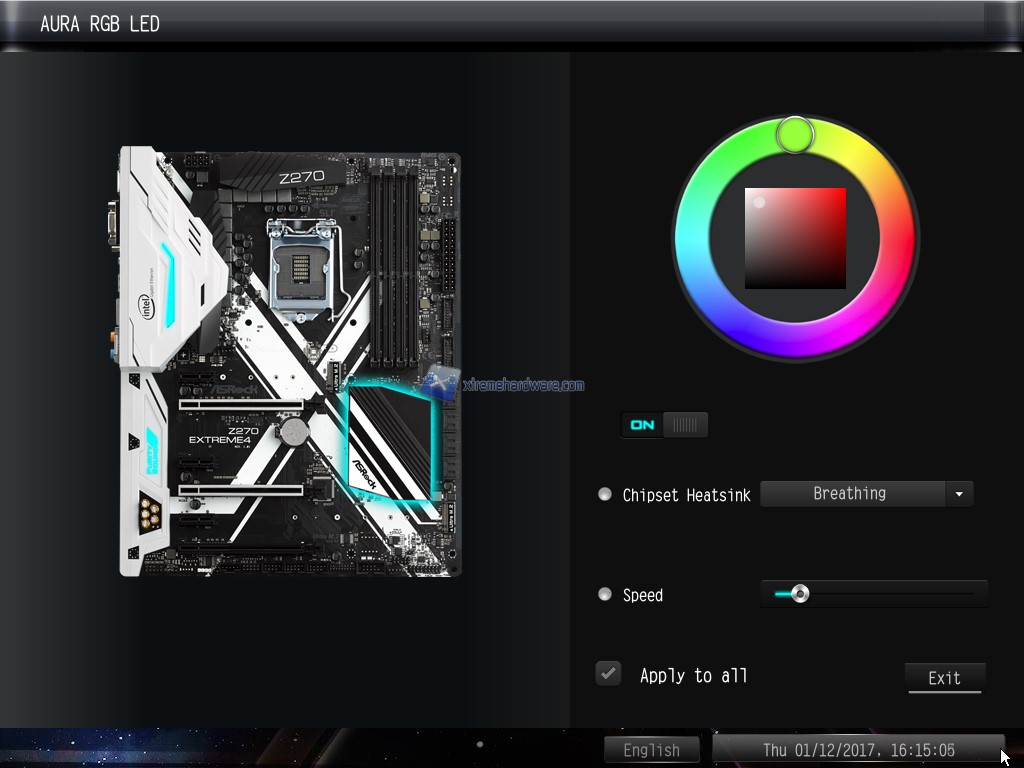The image size is (1024, 768).
Task: Select the Speed radio button
Action: pyautogui.click(x=605, y=594)
